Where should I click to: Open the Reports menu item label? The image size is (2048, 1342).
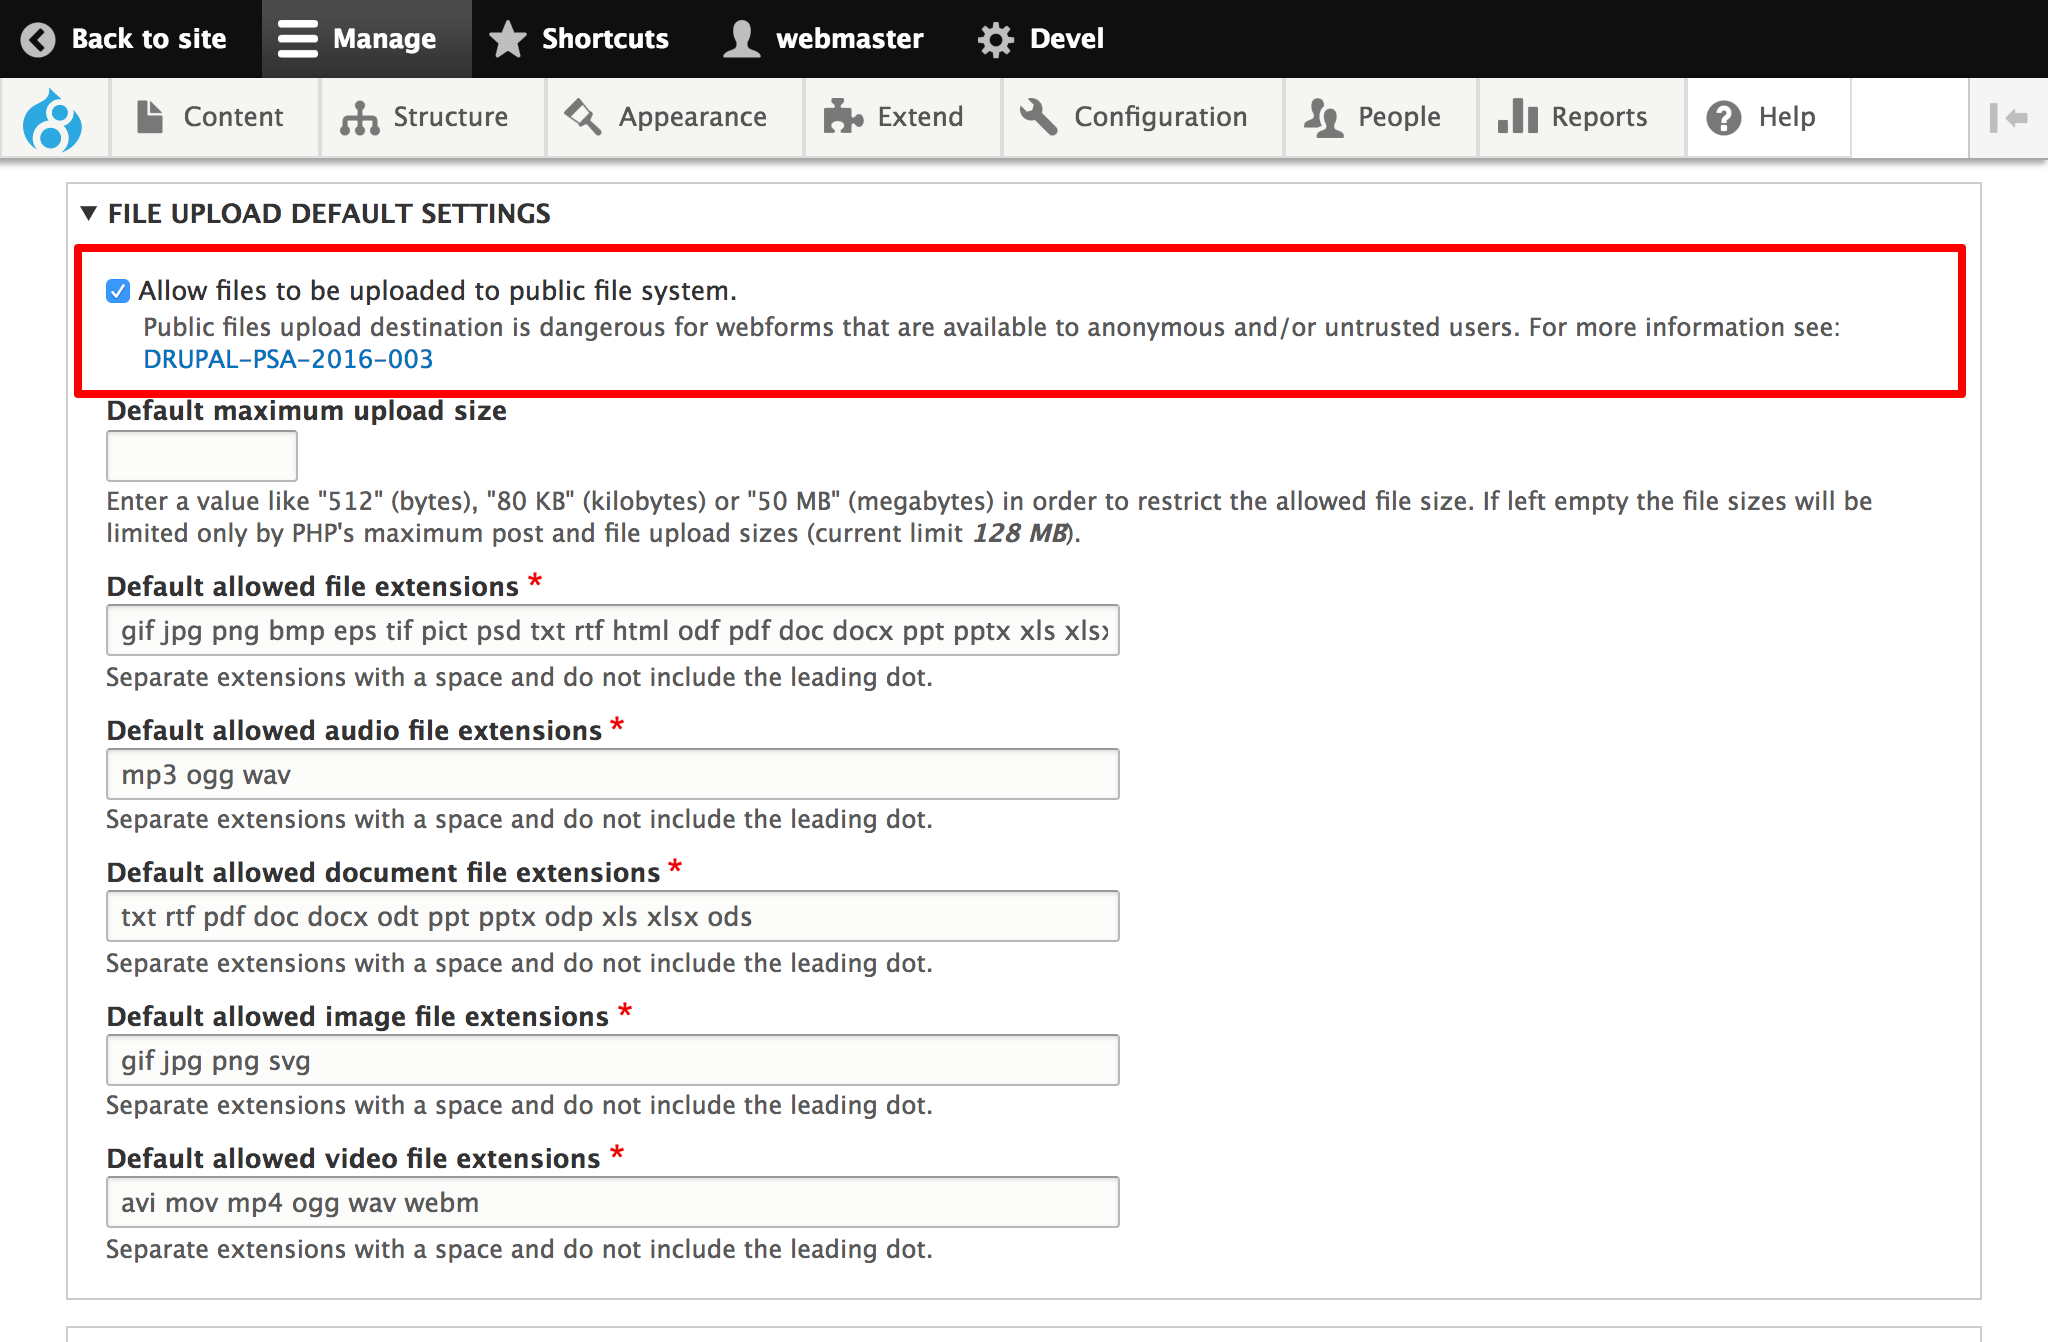point(1600,117)
